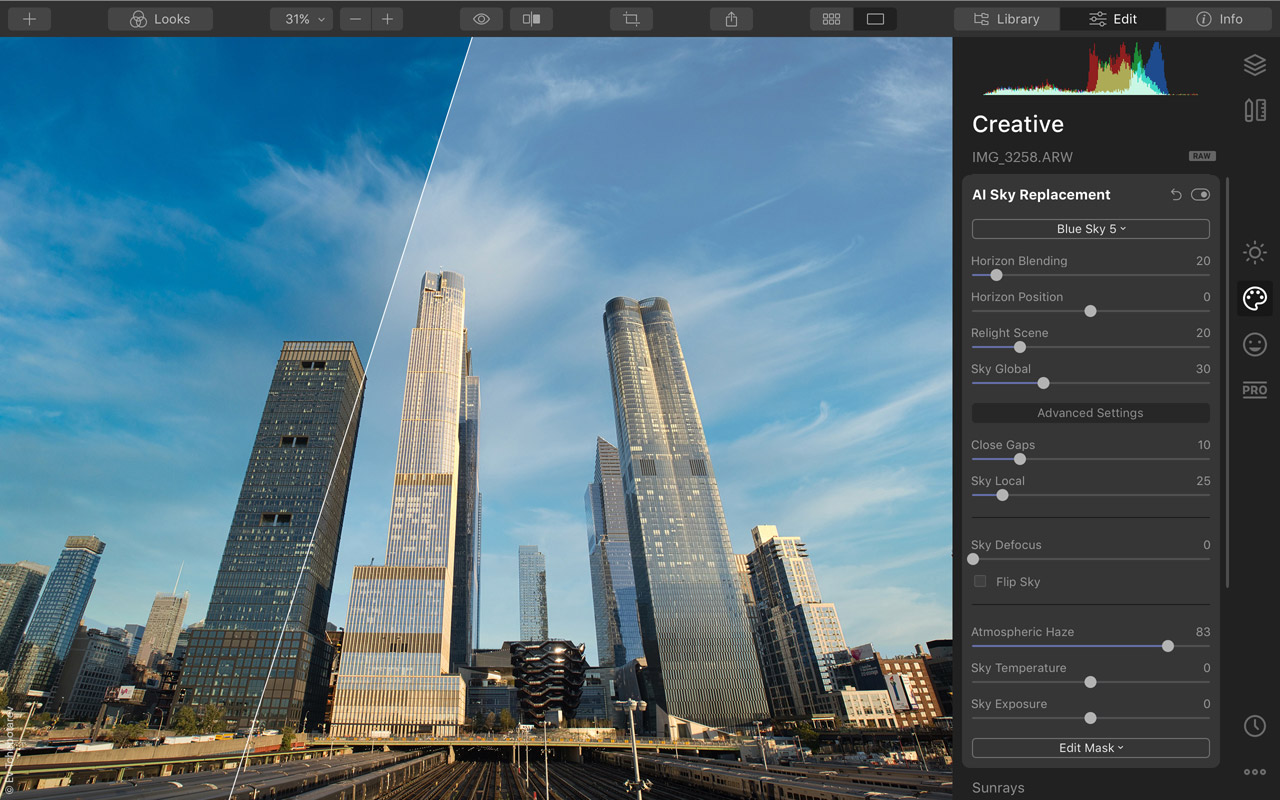Expand the Sunrays section
The image size is (1280, 800).
[x=998, y=788]
